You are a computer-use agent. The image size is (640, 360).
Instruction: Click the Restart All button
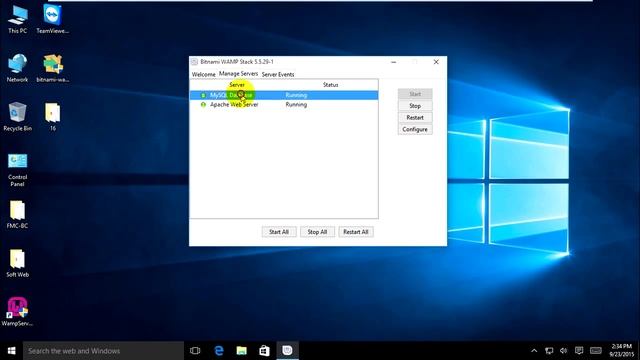356,232
